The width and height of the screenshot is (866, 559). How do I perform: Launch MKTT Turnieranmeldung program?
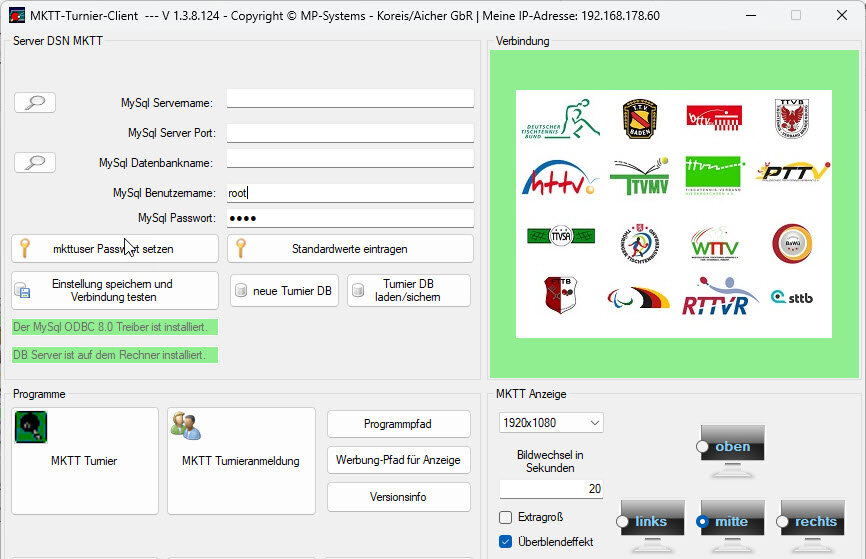point(240,460)
